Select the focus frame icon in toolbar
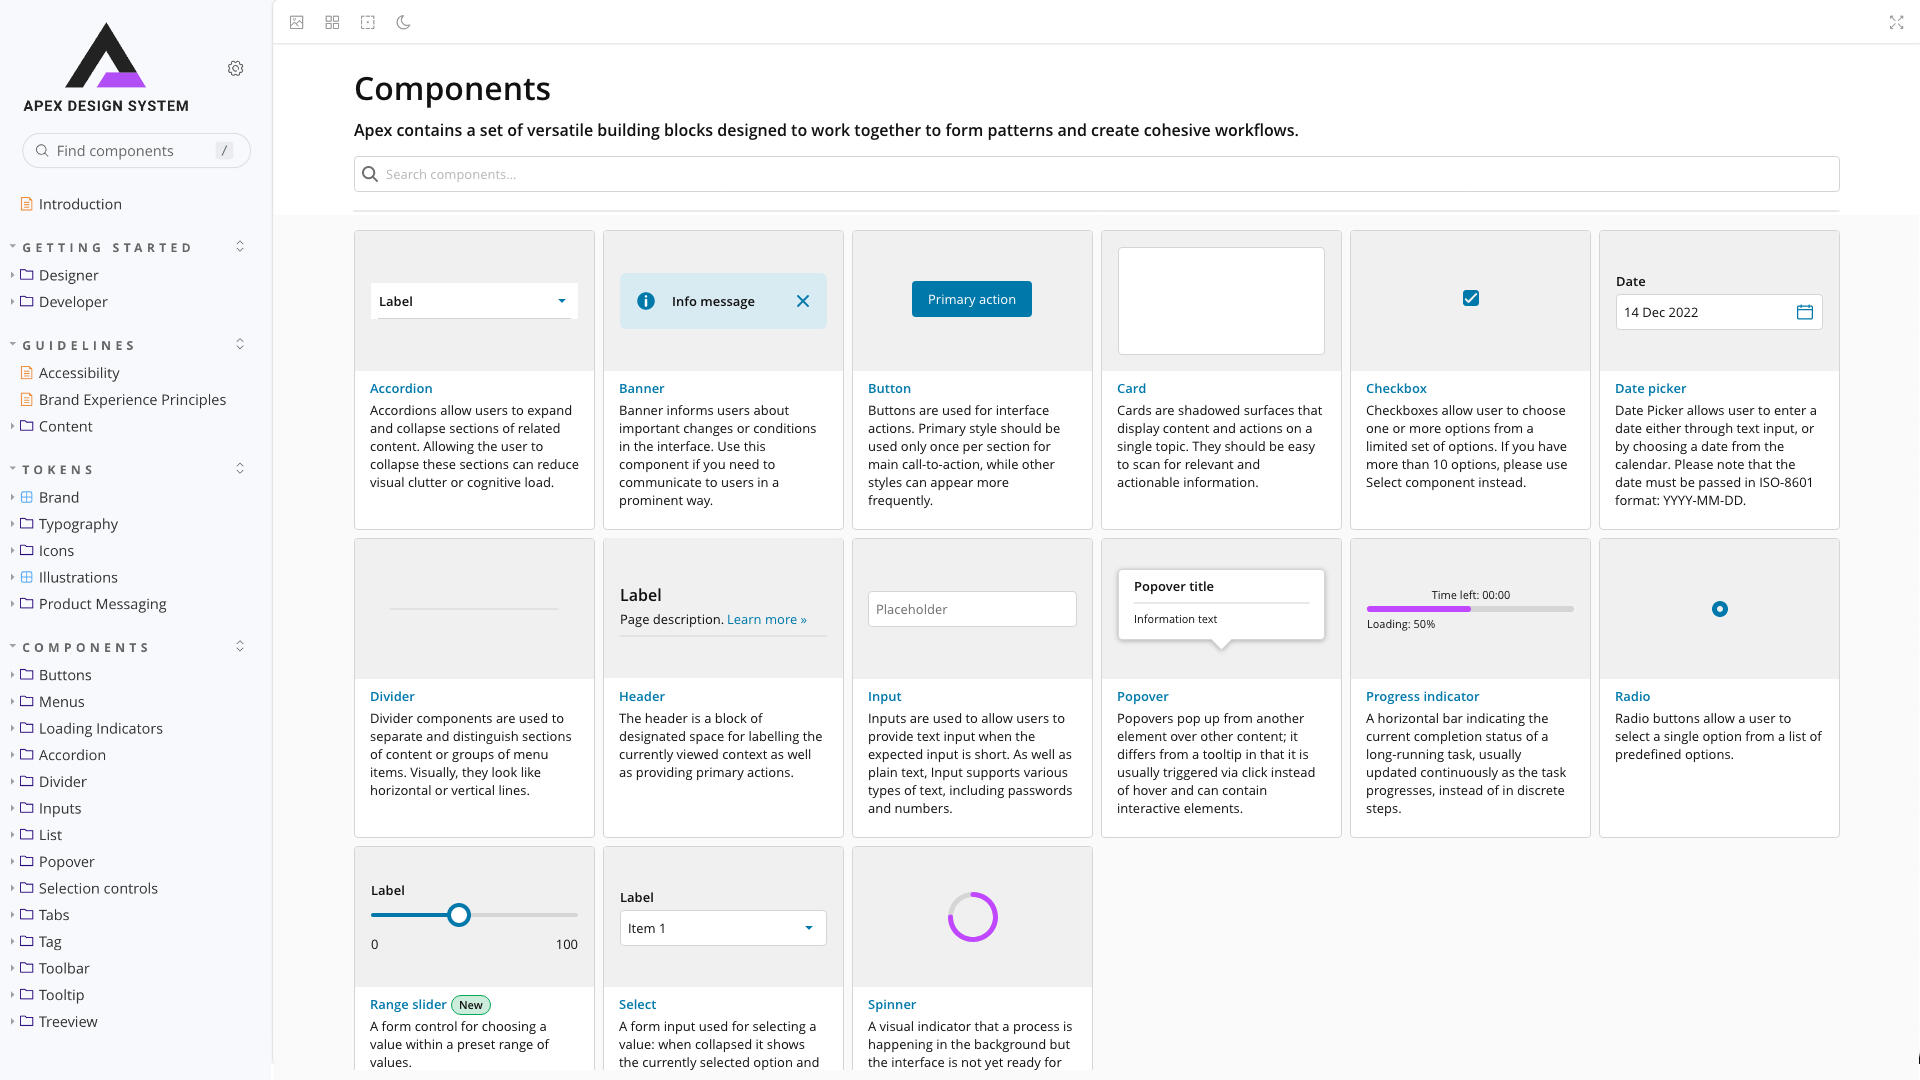1920x1080 pixels. click(x=368, y=22)
